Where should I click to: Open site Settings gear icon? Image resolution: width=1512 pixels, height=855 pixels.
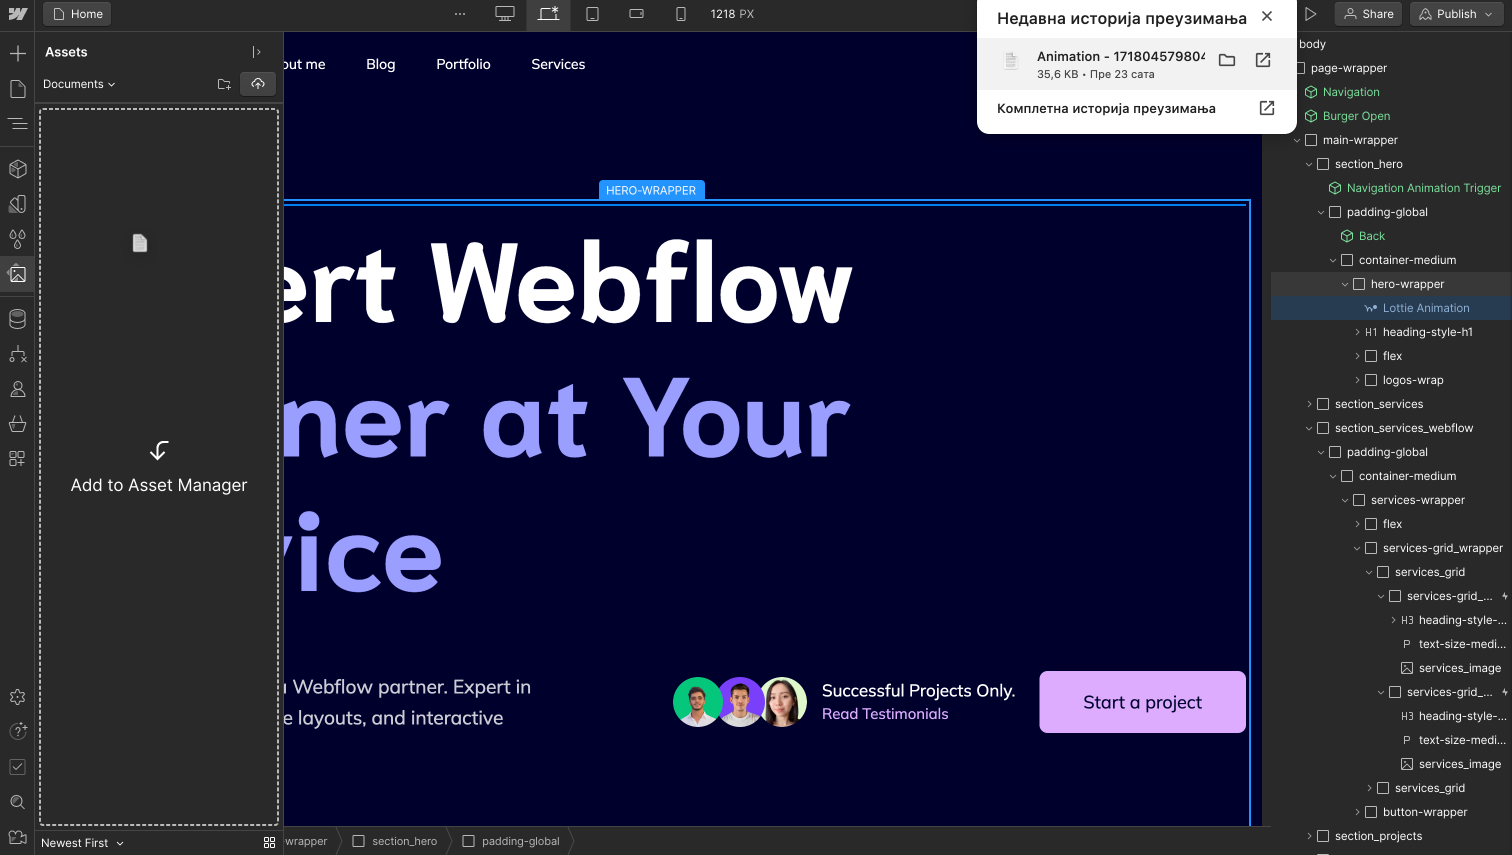click(17, 697)
